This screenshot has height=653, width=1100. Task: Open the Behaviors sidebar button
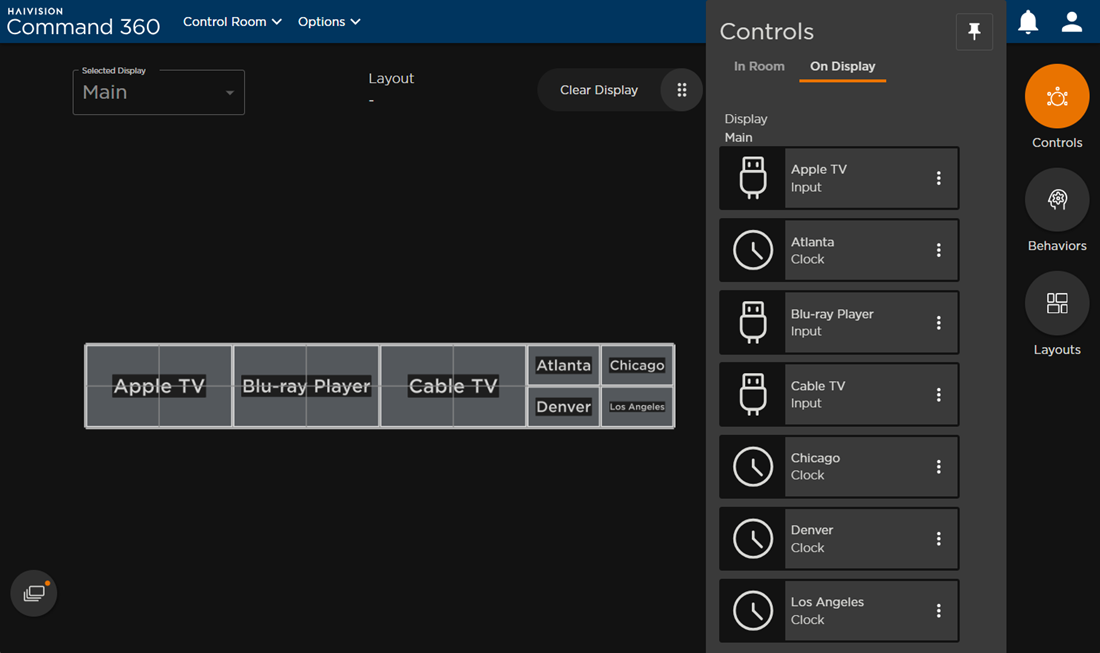click(x=1057, y=200)
